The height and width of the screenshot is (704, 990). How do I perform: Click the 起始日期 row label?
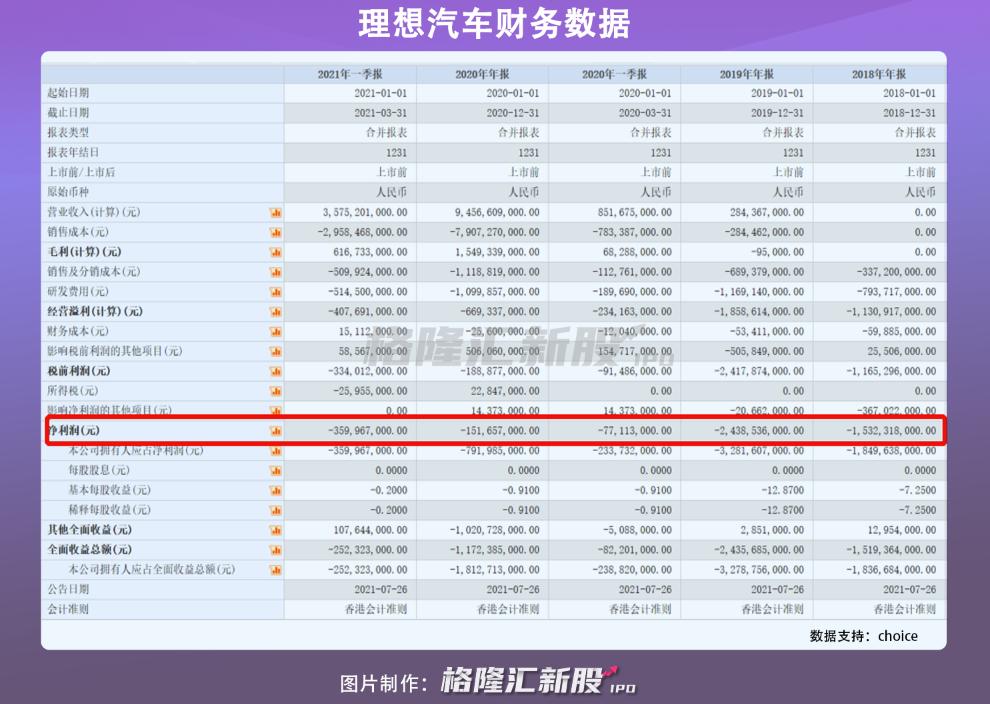click(68, 93)
